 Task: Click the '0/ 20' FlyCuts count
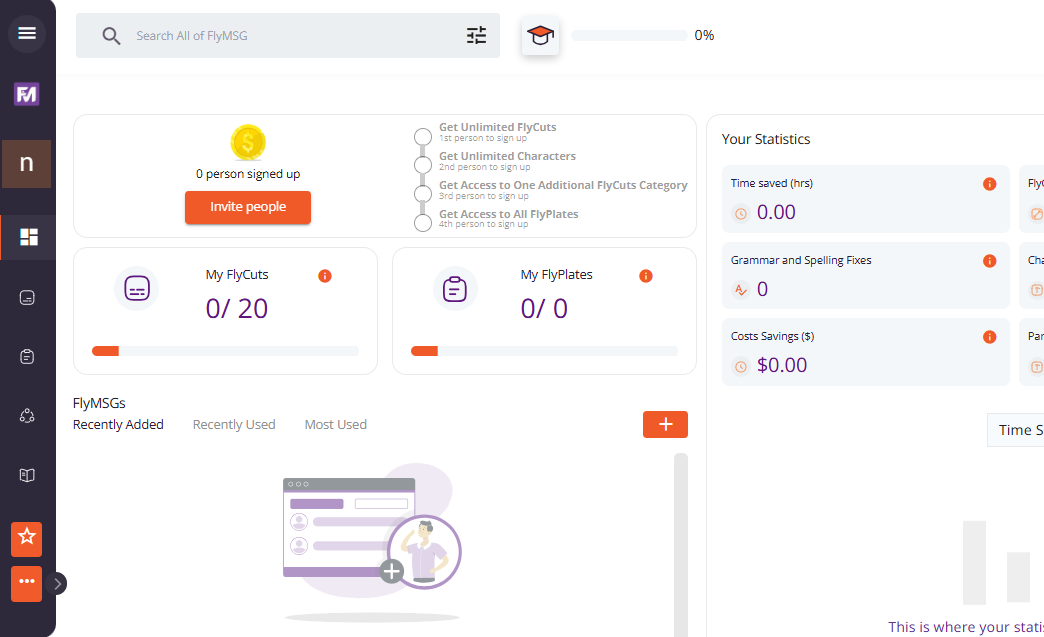(236, 309)
